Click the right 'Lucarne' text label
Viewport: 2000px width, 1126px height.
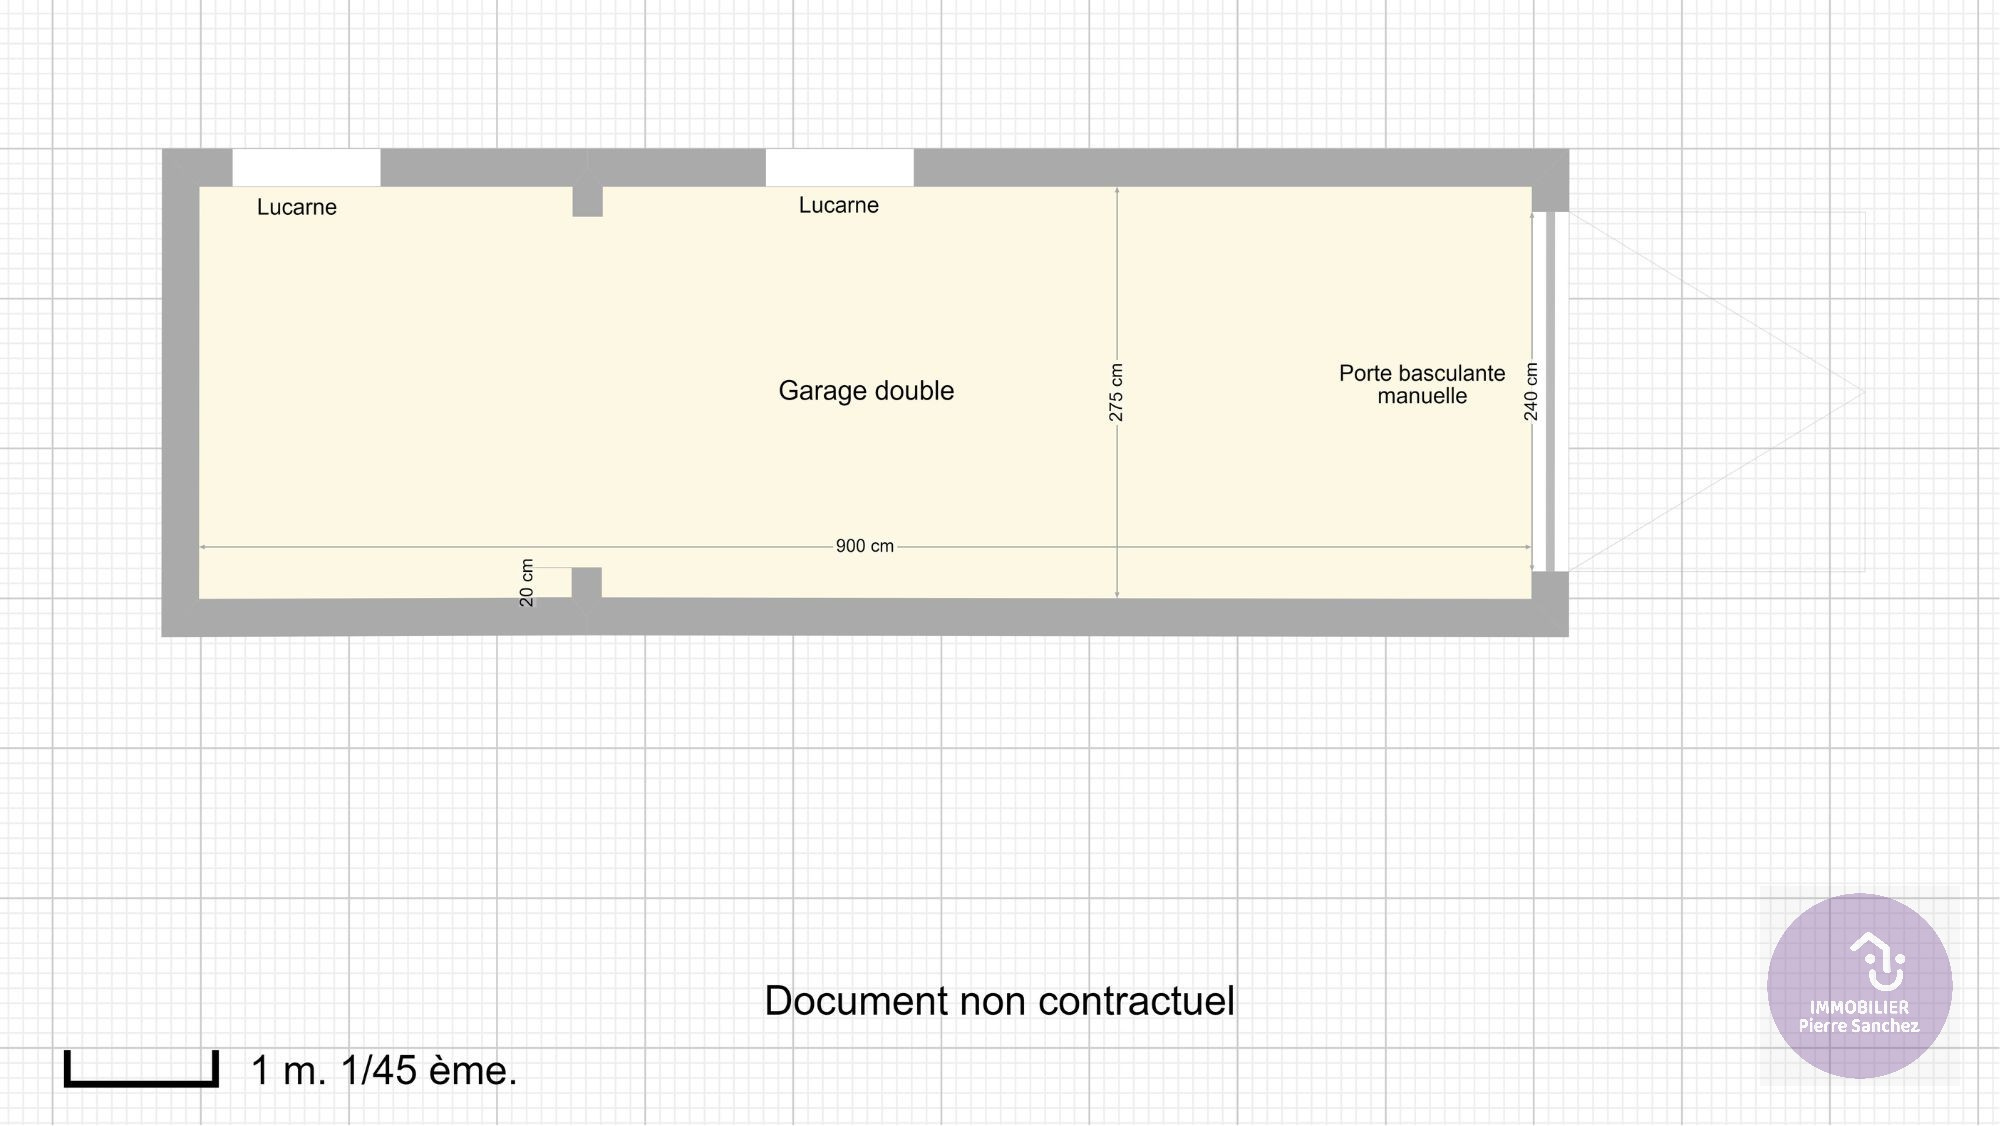point(838,205)
